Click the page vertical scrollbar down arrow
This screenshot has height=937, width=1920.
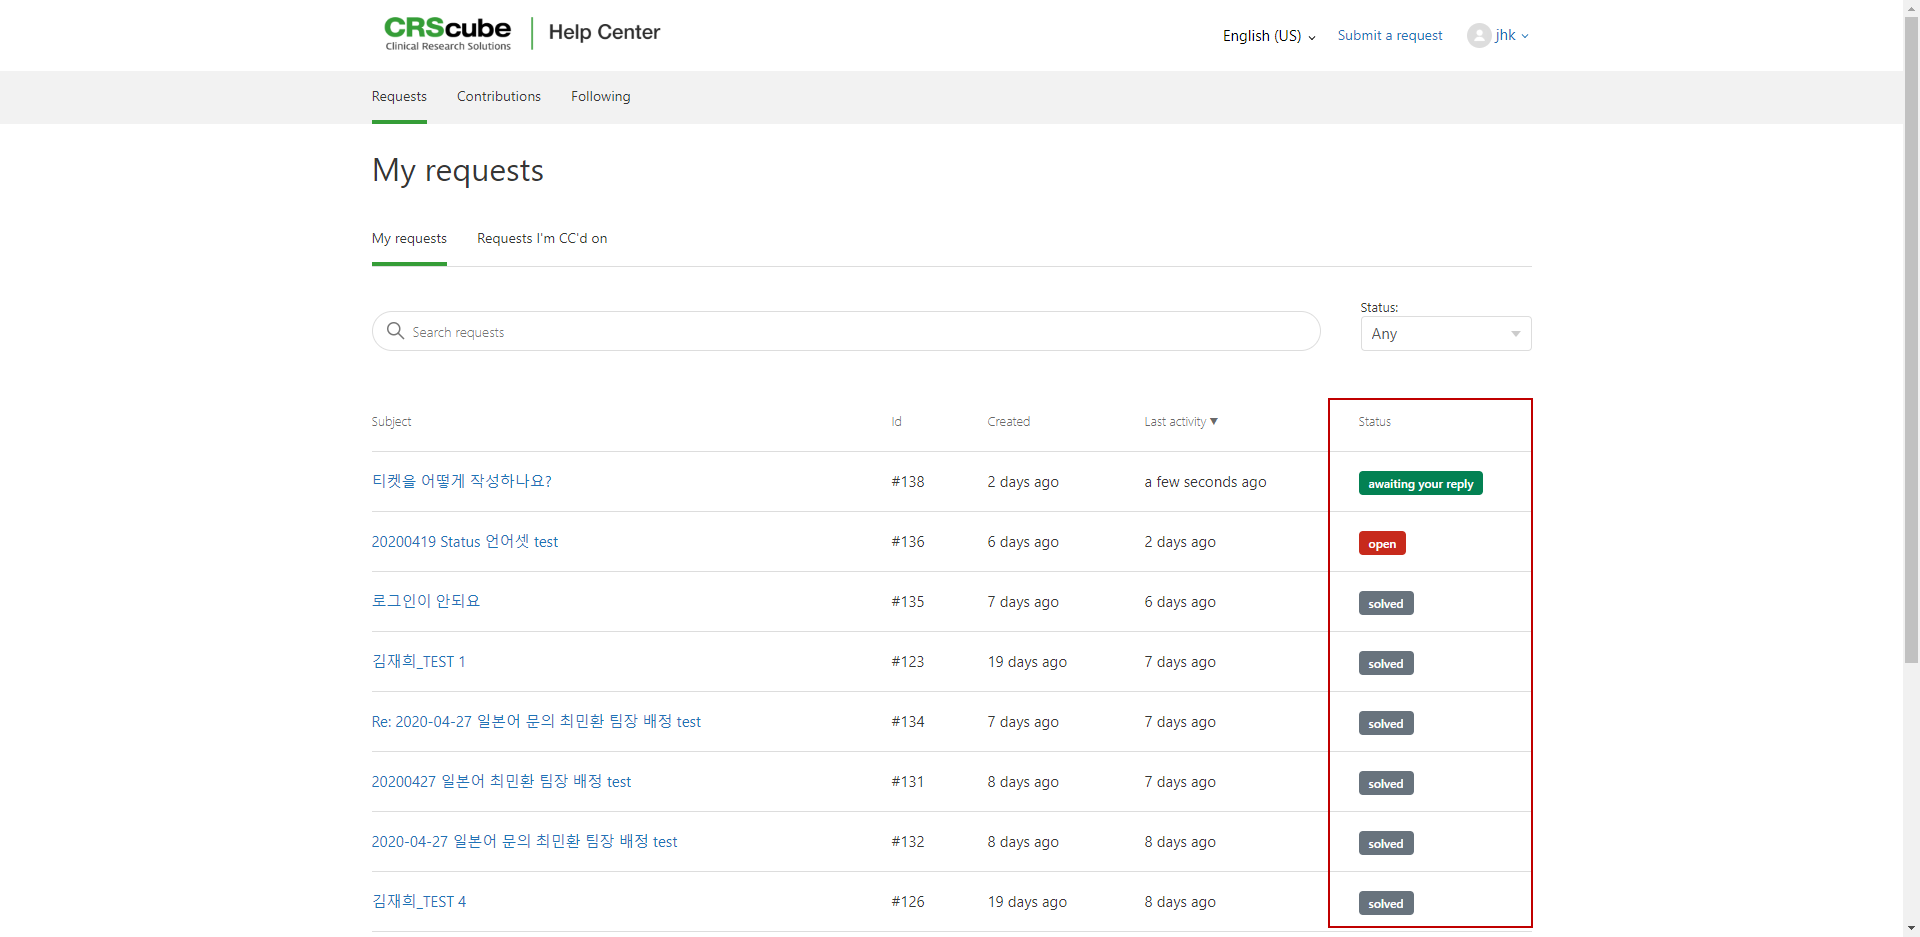pos(1911,928)
